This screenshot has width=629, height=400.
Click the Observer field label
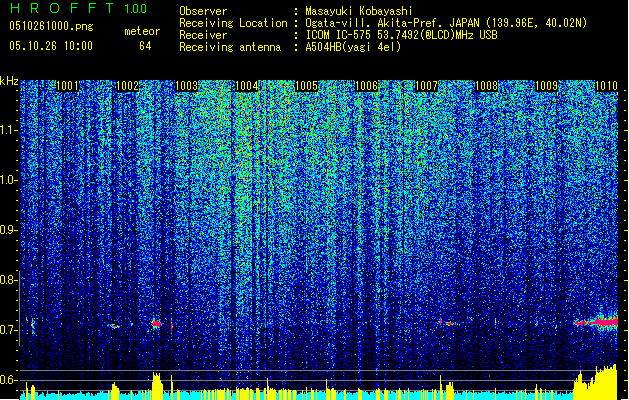pos(203,11)
